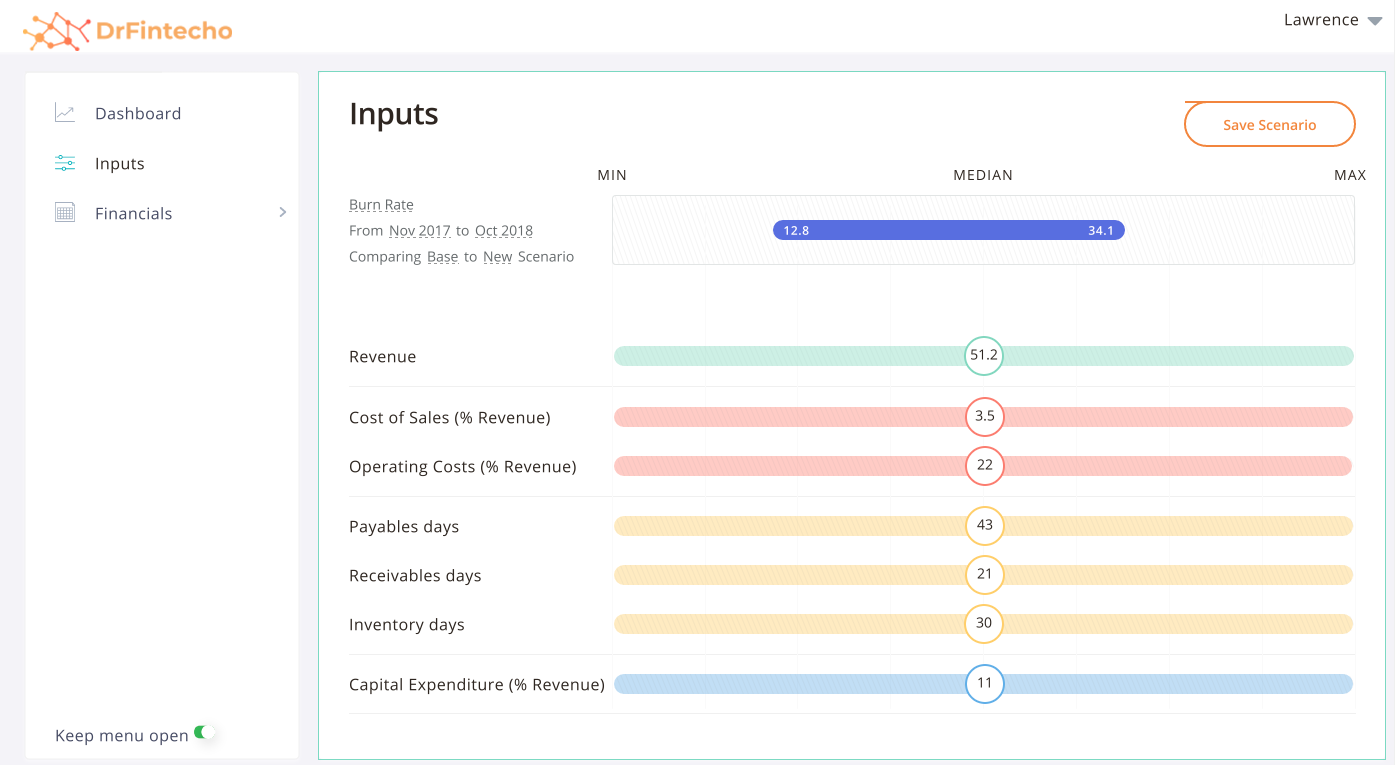This screenshot has width=1395, height=765.
Task: Click the Payables days handle showing 43
Action: [983, 525]
